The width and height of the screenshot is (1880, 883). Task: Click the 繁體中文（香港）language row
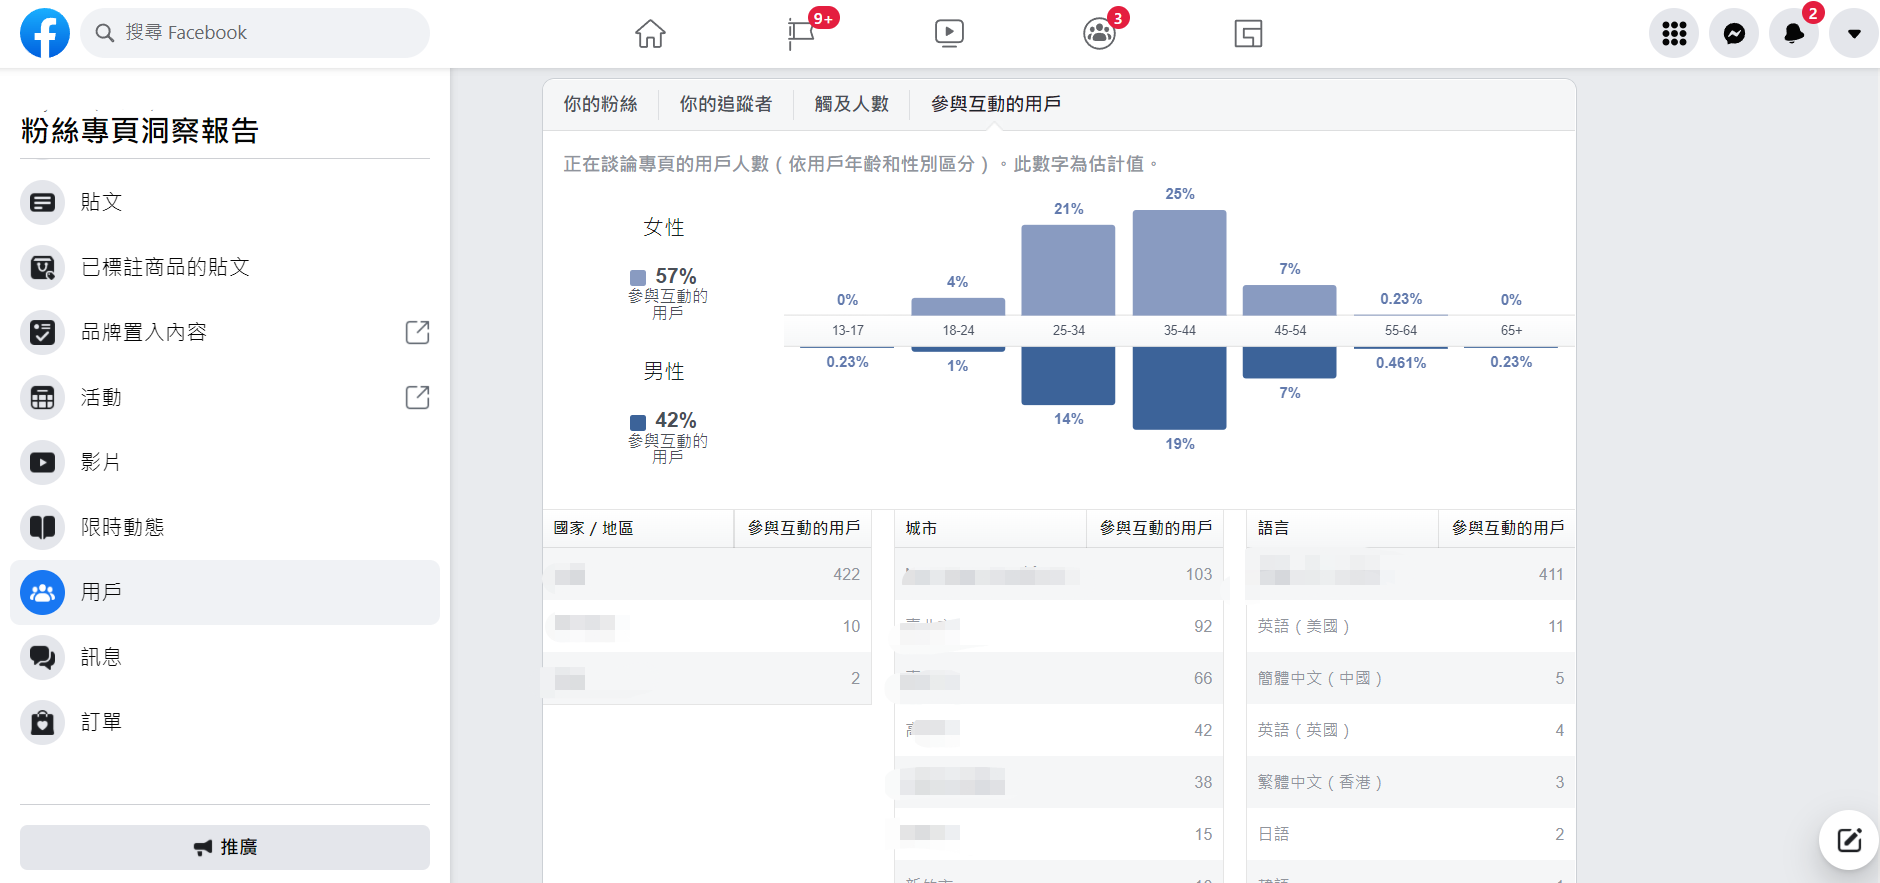1411,782
